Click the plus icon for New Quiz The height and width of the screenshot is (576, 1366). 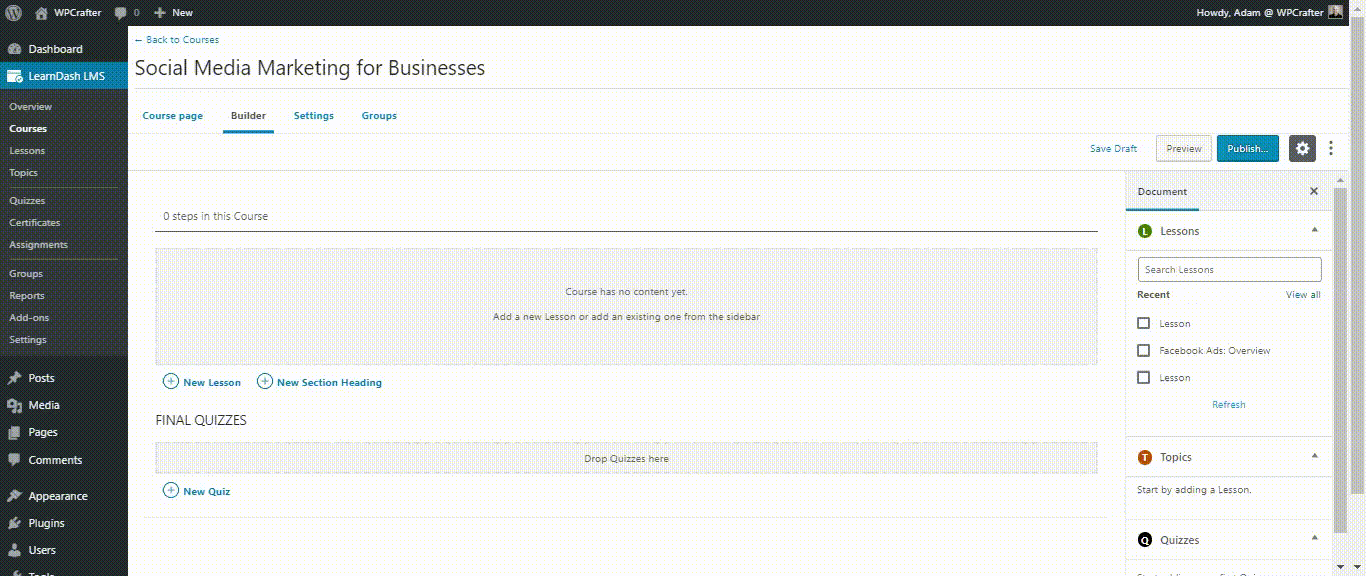(x=171, y=490)
